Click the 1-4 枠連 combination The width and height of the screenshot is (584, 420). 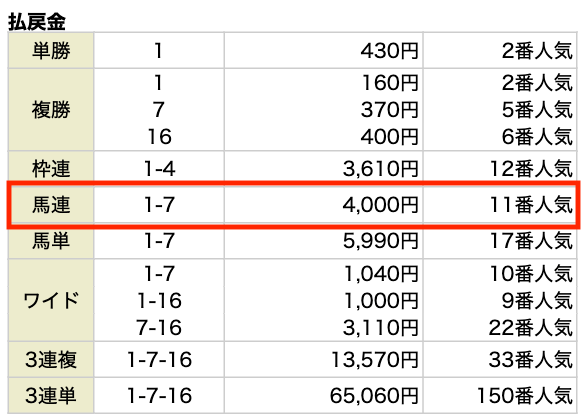click(159, 169)
